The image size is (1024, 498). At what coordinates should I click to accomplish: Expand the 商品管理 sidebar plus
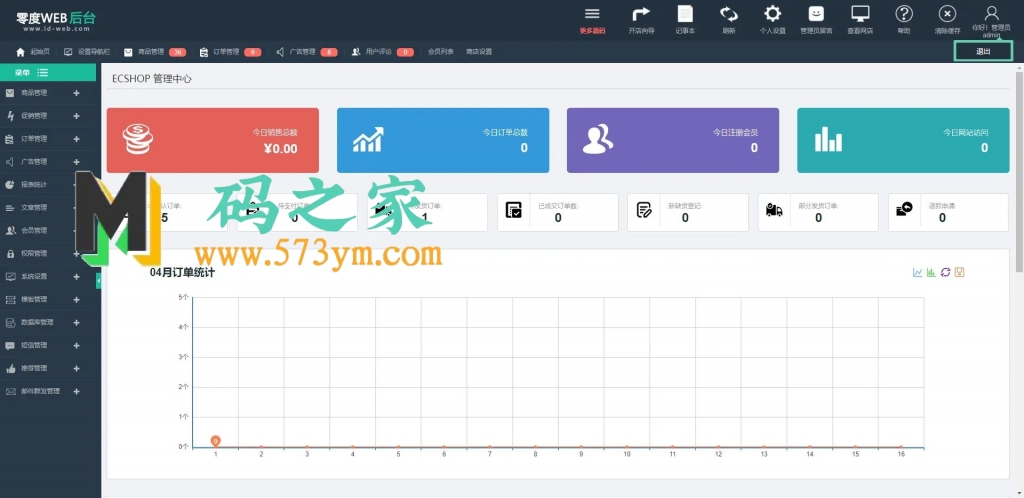tap(76, 93)
